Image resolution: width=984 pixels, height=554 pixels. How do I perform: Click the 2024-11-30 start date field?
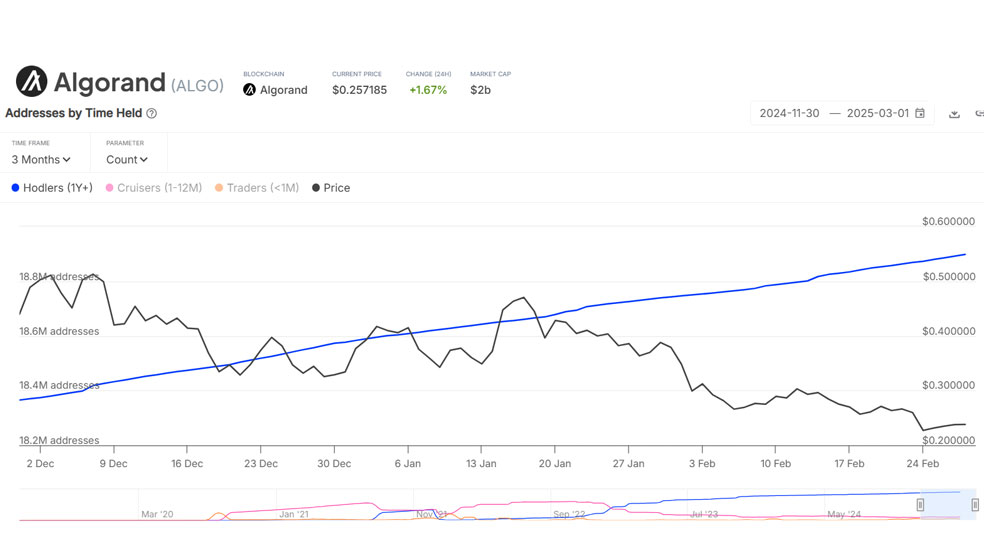pyautogui.click(x=789, y=113)
